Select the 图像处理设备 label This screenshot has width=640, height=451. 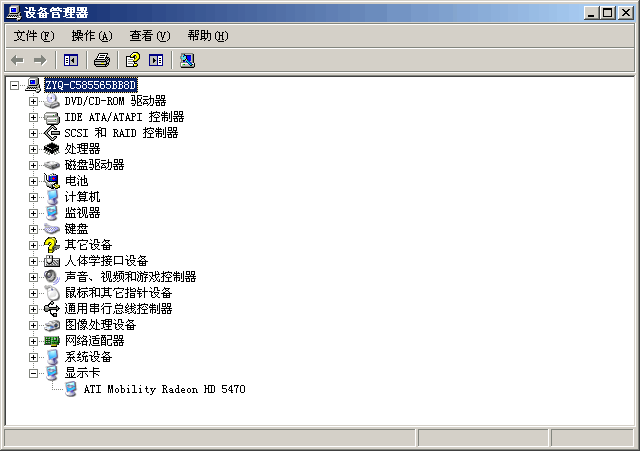click(100, 325)
